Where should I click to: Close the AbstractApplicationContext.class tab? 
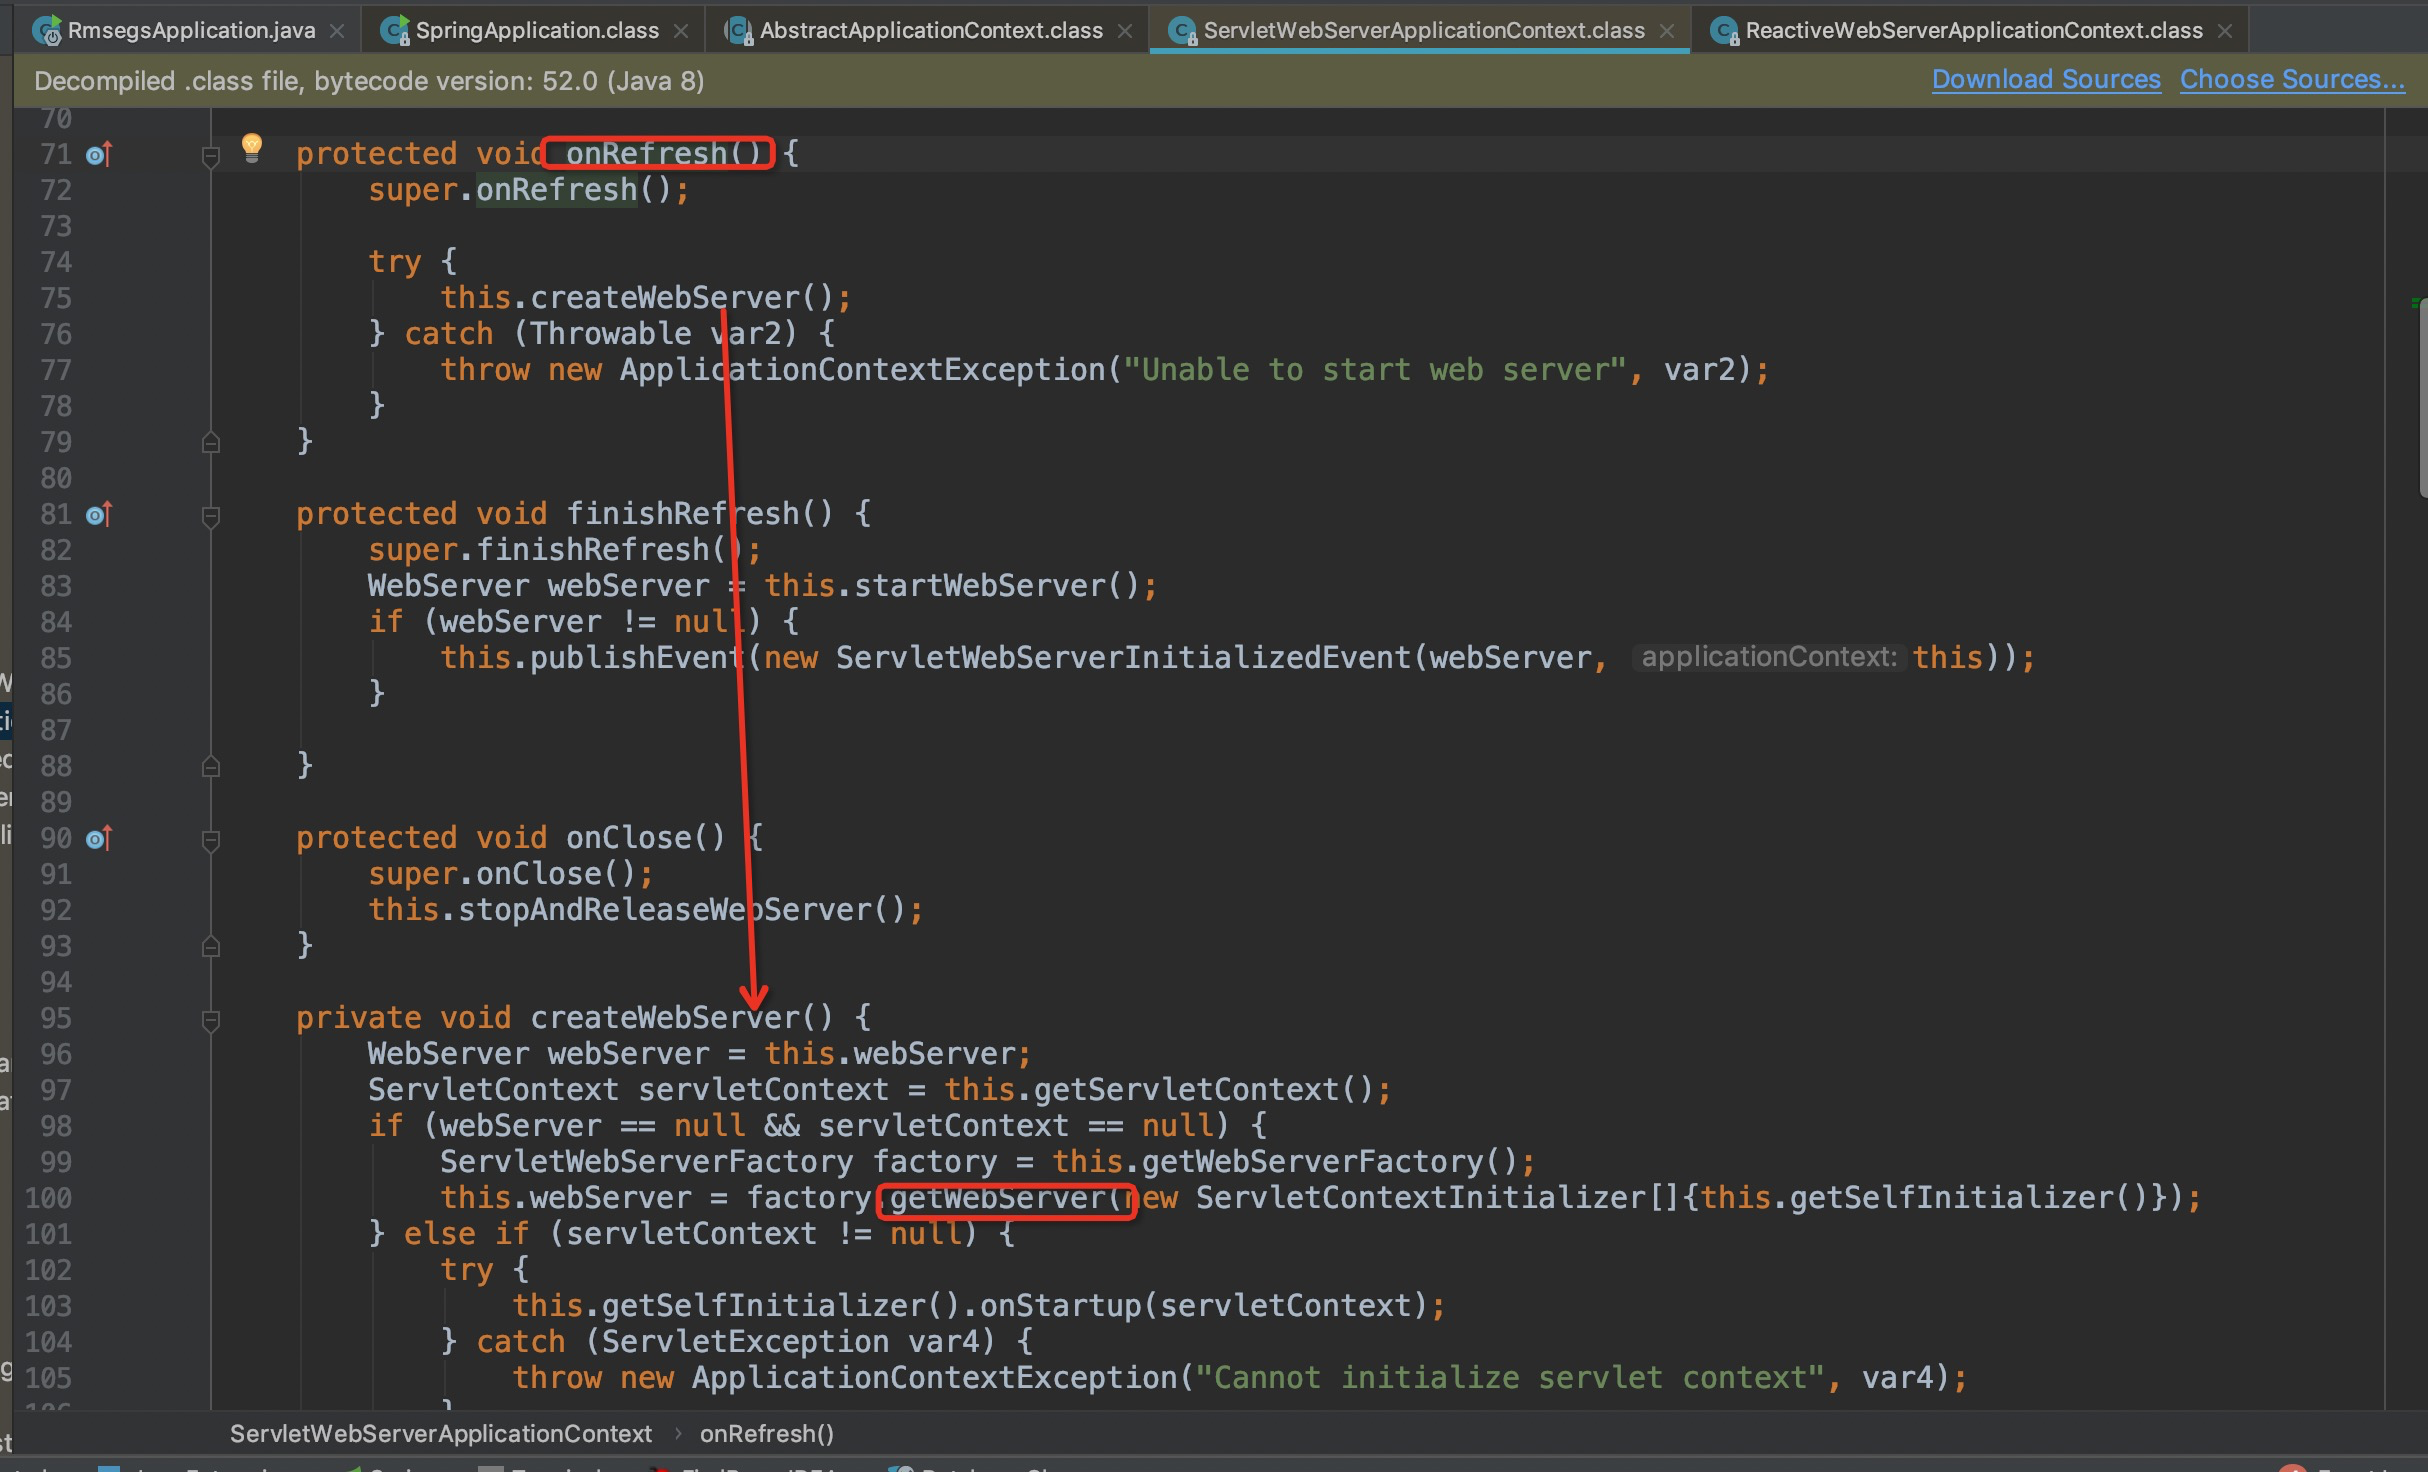tap(1125, 31)
